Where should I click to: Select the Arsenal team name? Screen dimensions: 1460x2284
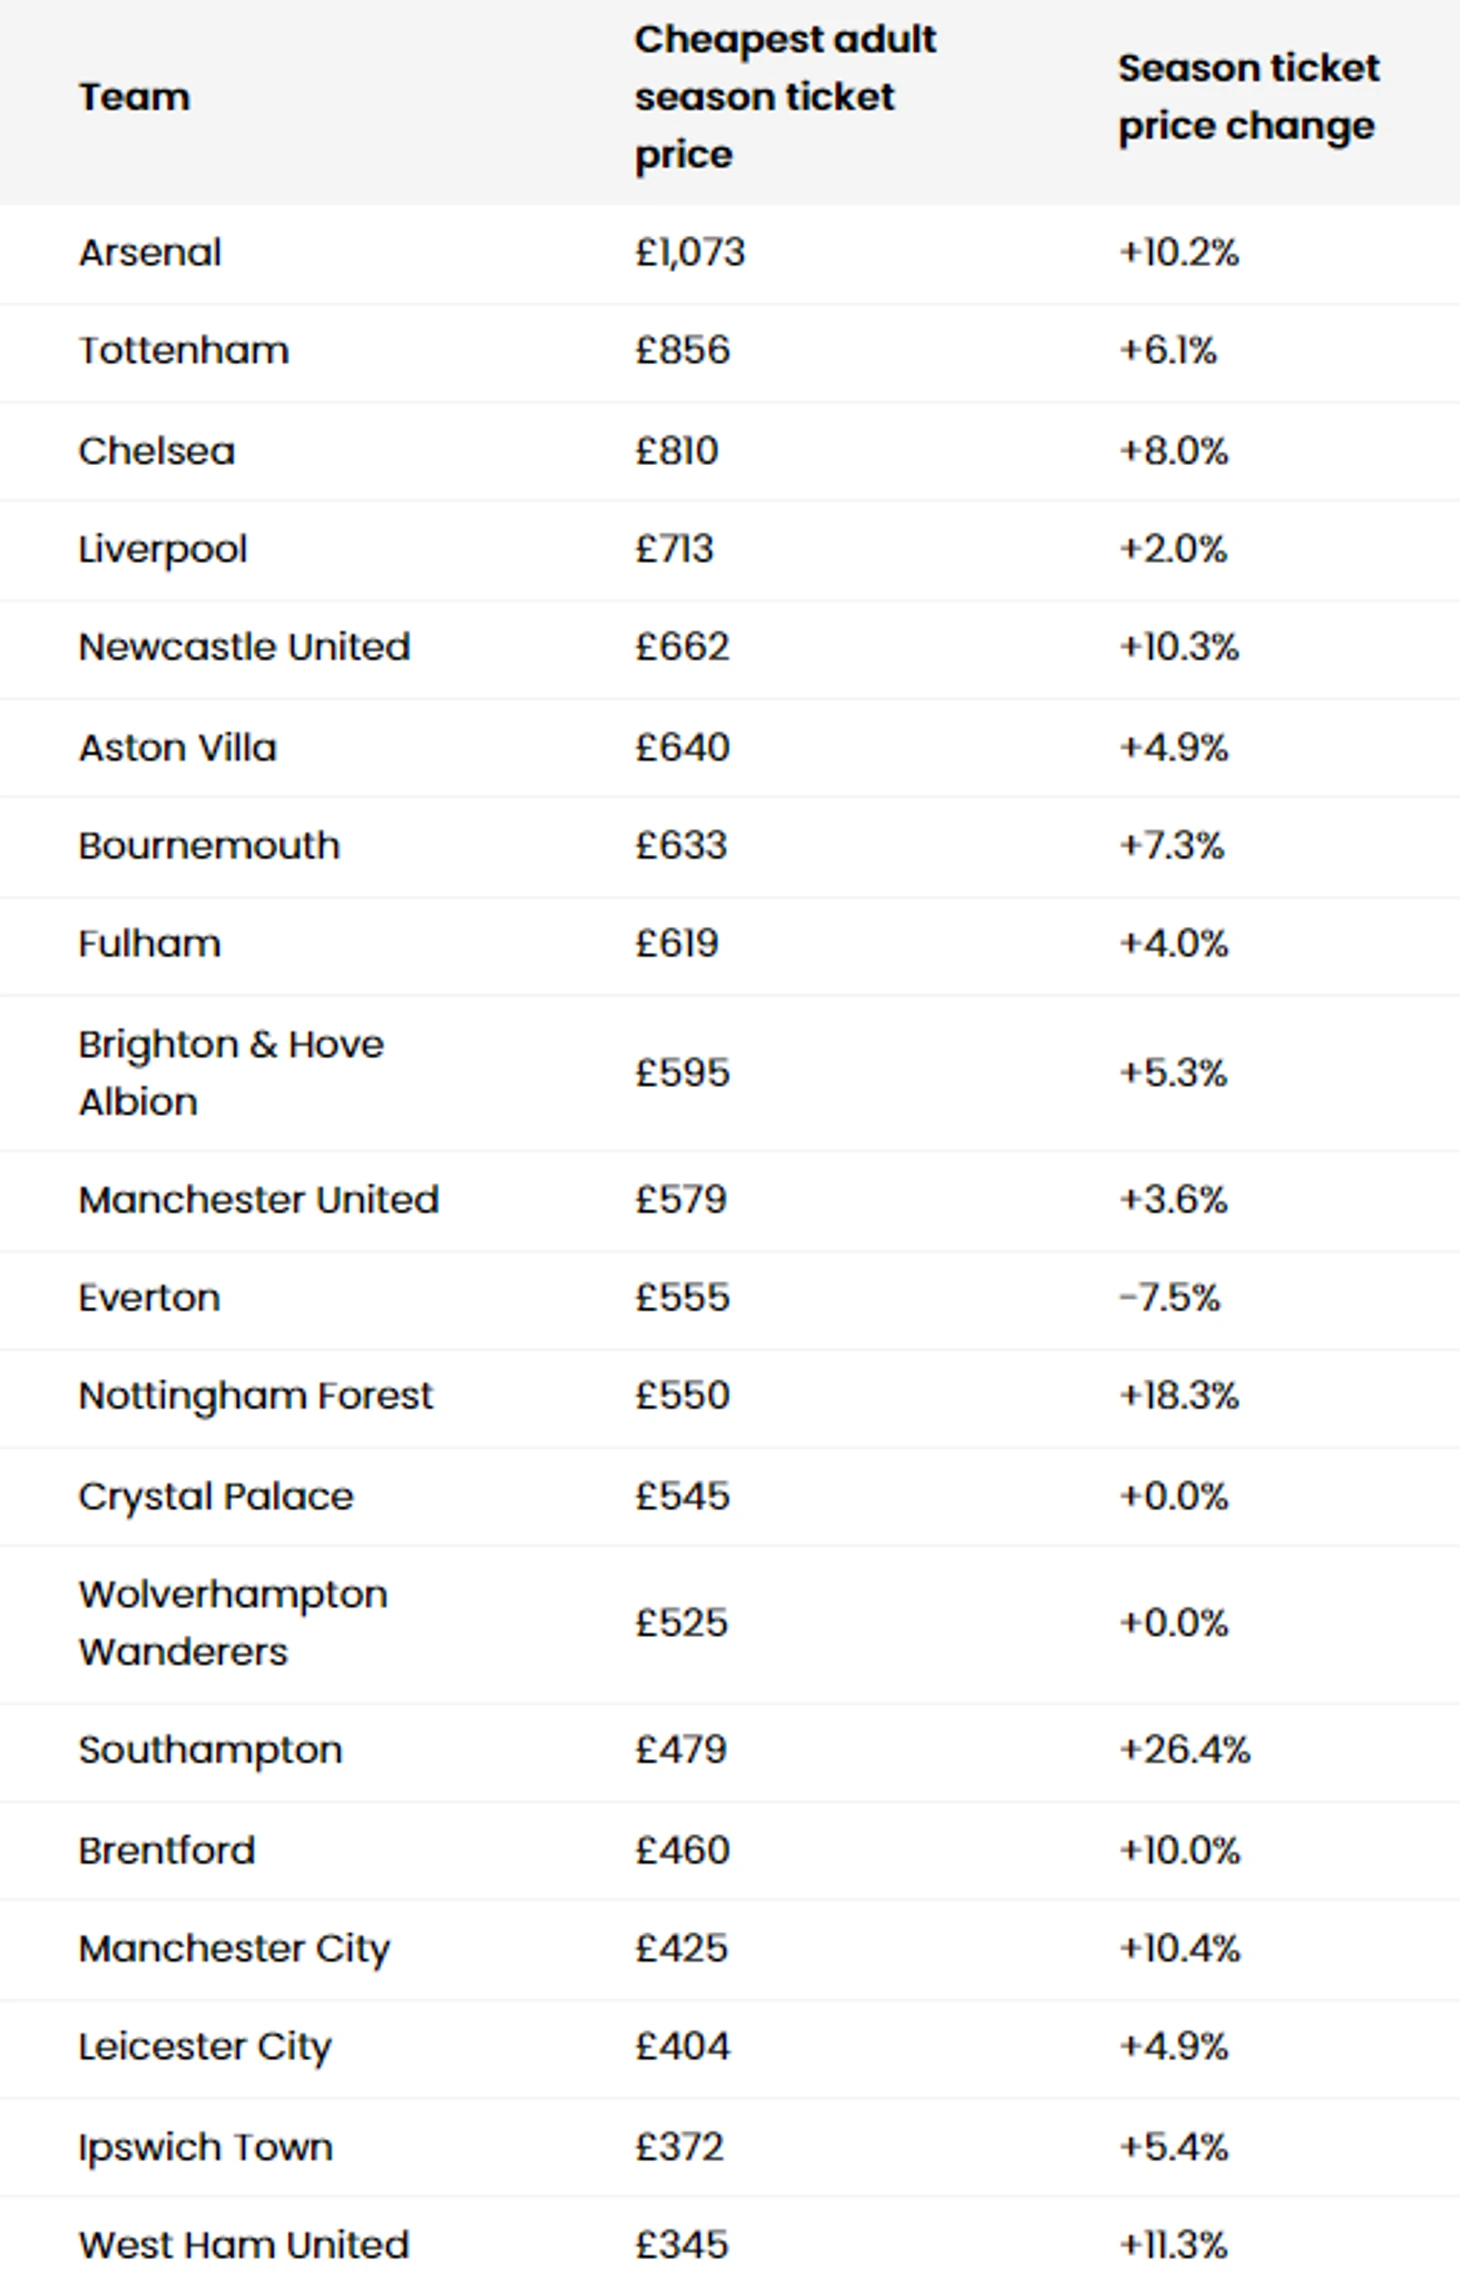[150, 253]
